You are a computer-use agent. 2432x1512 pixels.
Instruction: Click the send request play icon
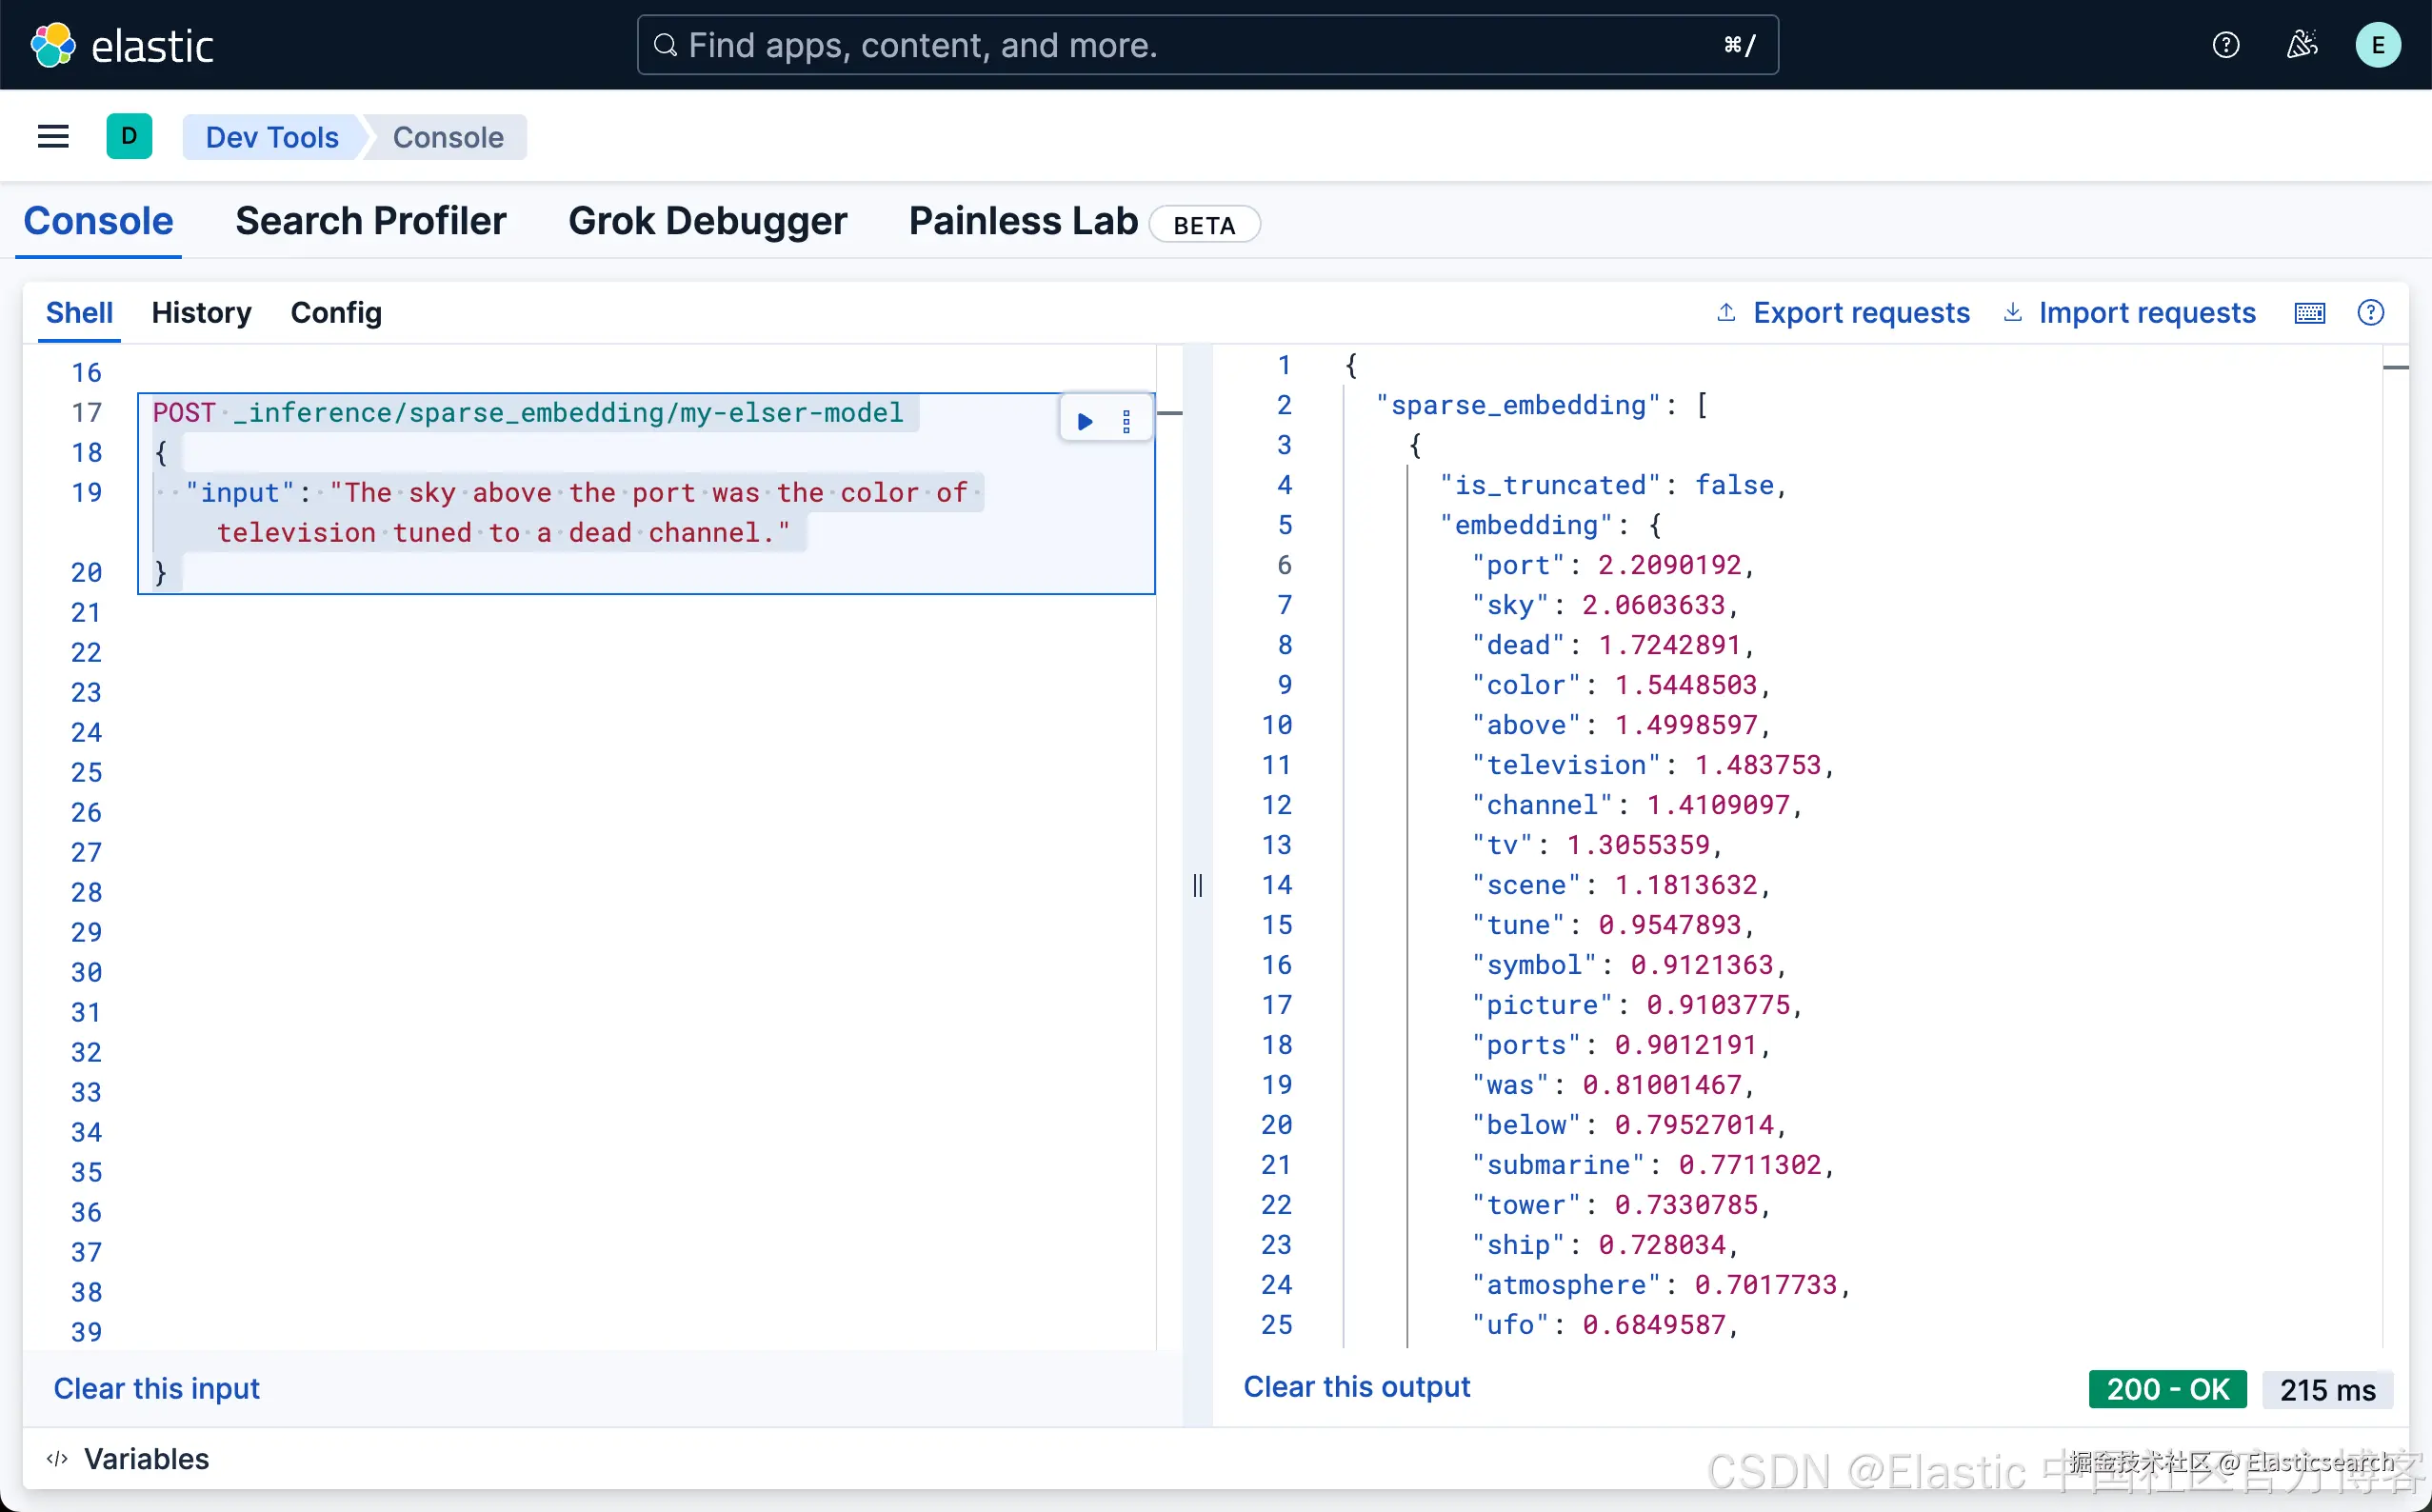click(x=1085, y=421)
